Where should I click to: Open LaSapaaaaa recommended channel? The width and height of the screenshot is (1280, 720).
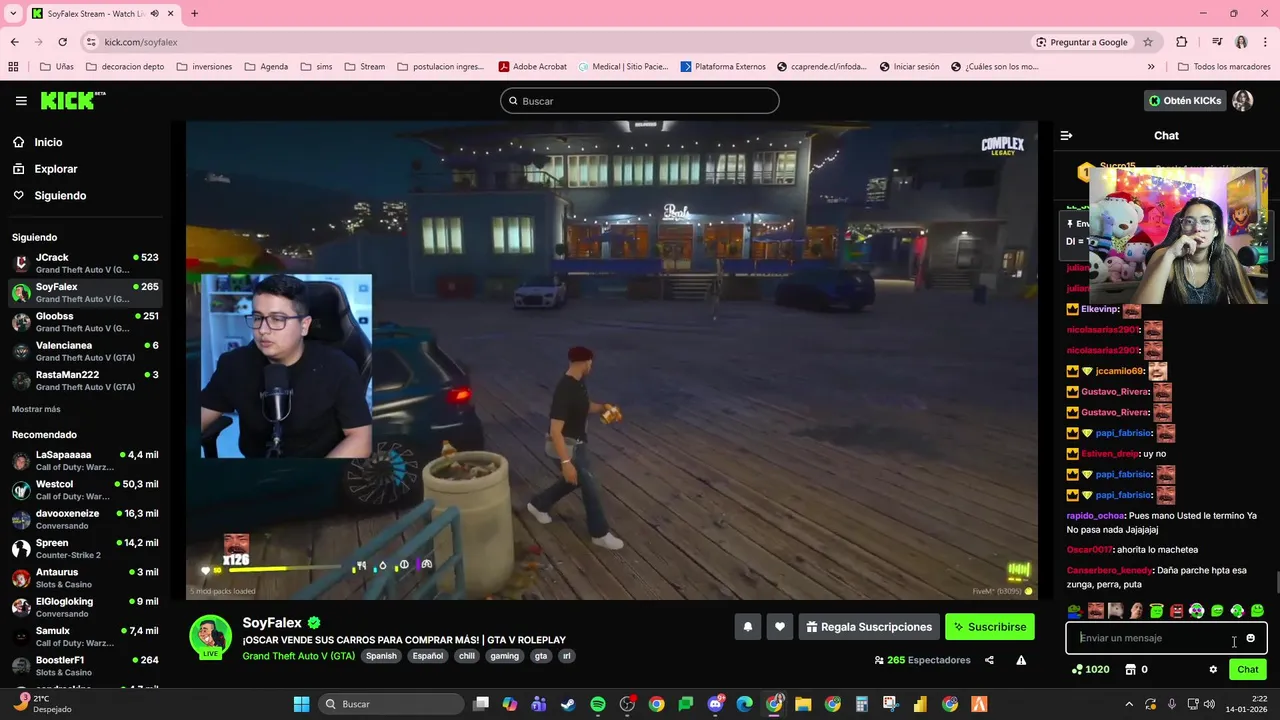(x=85, y=460)
